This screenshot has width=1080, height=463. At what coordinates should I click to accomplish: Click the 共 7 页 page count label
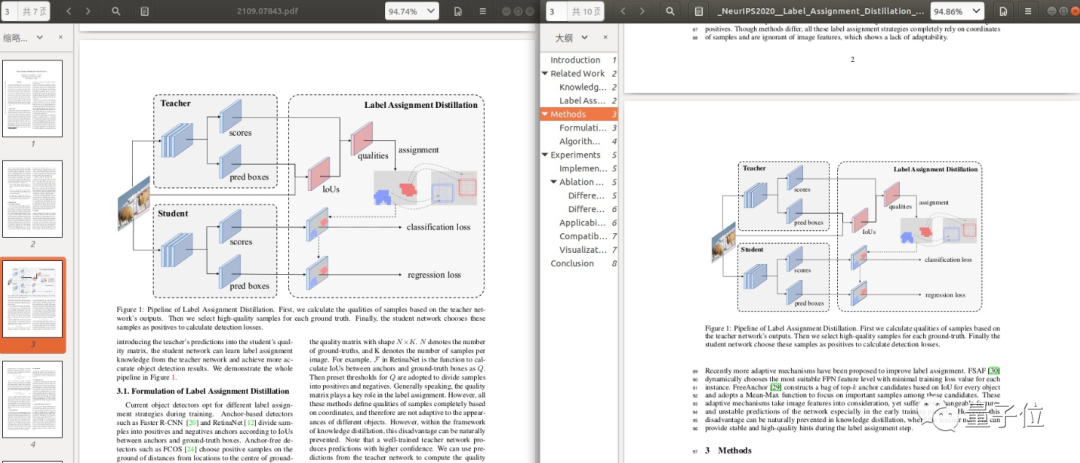34,11
